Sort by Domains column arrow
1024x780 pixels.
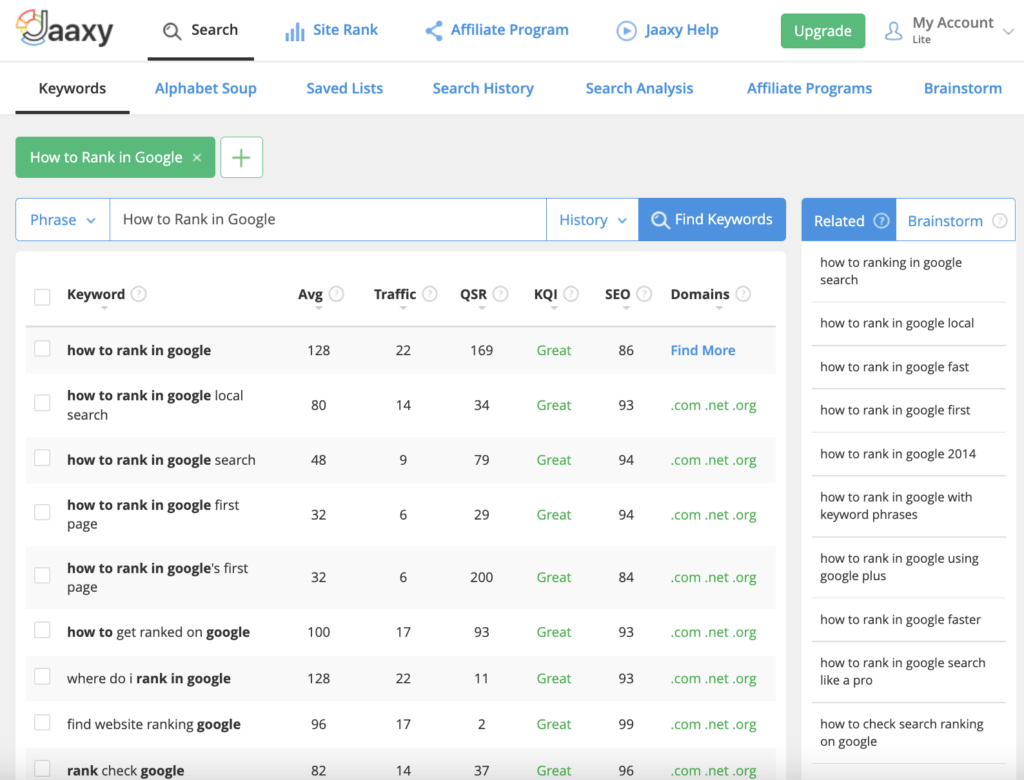click(x=719, y=308)
